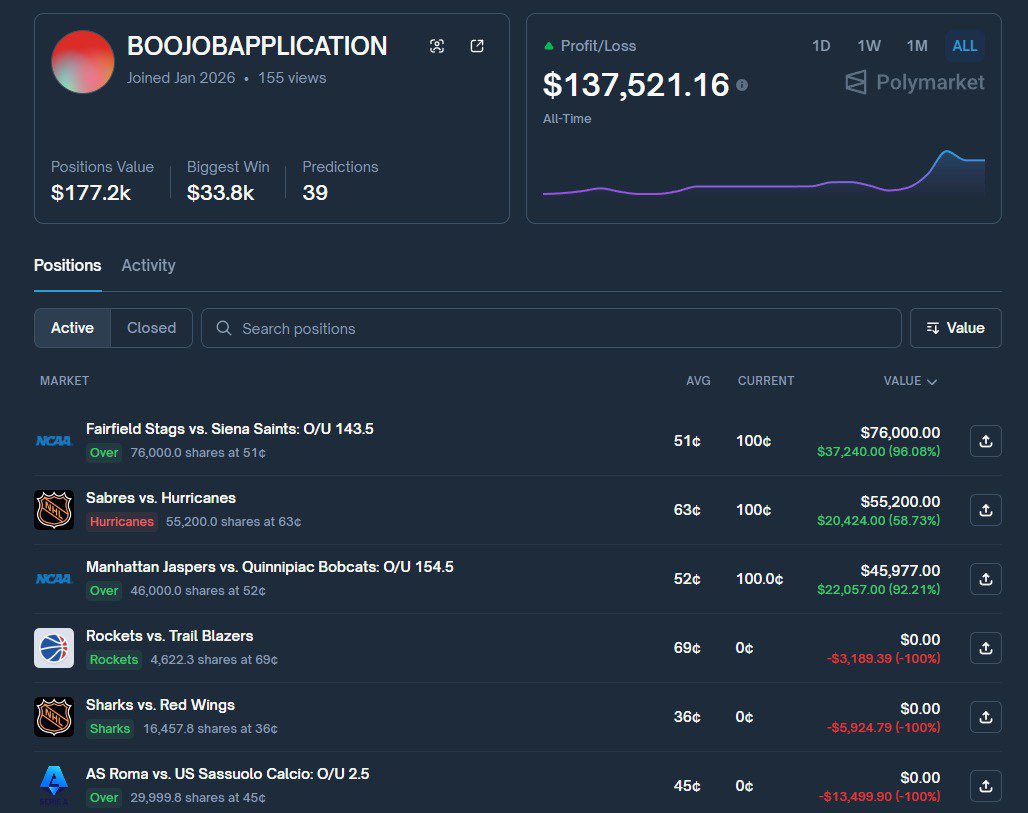Switch to the Positions tab
Image resolution: width=1028 pixels, height=813 pixels.
68,266
